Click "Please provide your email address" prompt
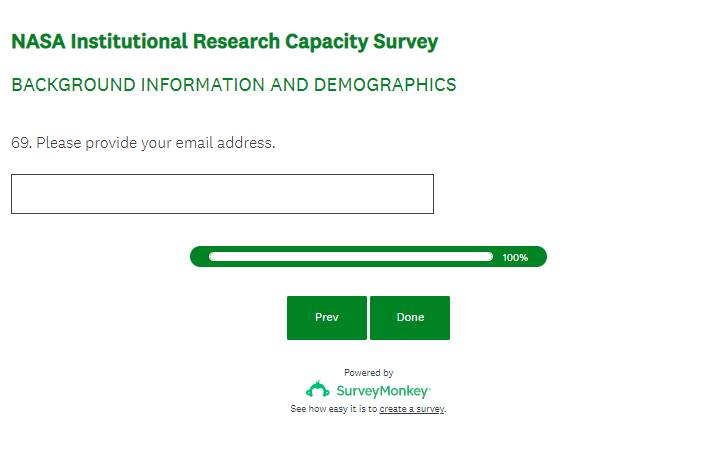The image size is (718, 454). click(155, 143)
